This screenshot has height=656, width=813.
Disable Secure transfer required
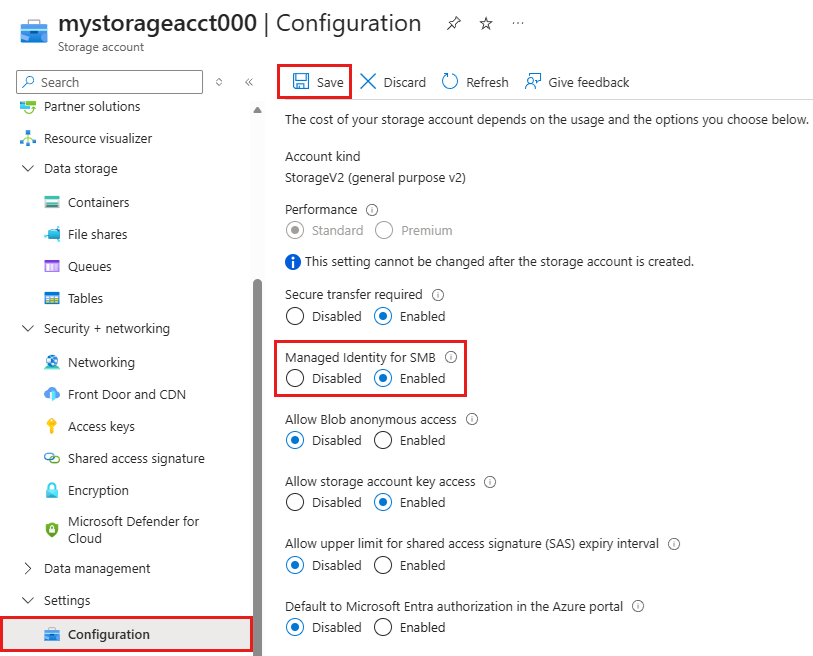click(x=295, y=316)
